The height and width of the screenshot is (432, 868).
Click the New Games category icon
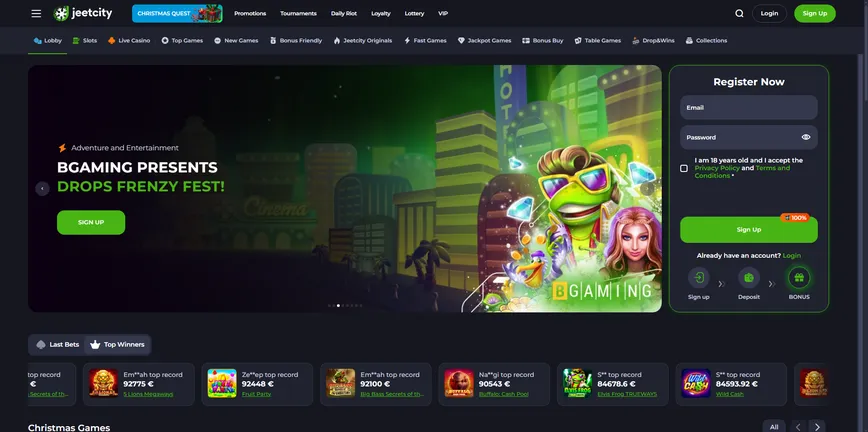[x=218, y=40]
